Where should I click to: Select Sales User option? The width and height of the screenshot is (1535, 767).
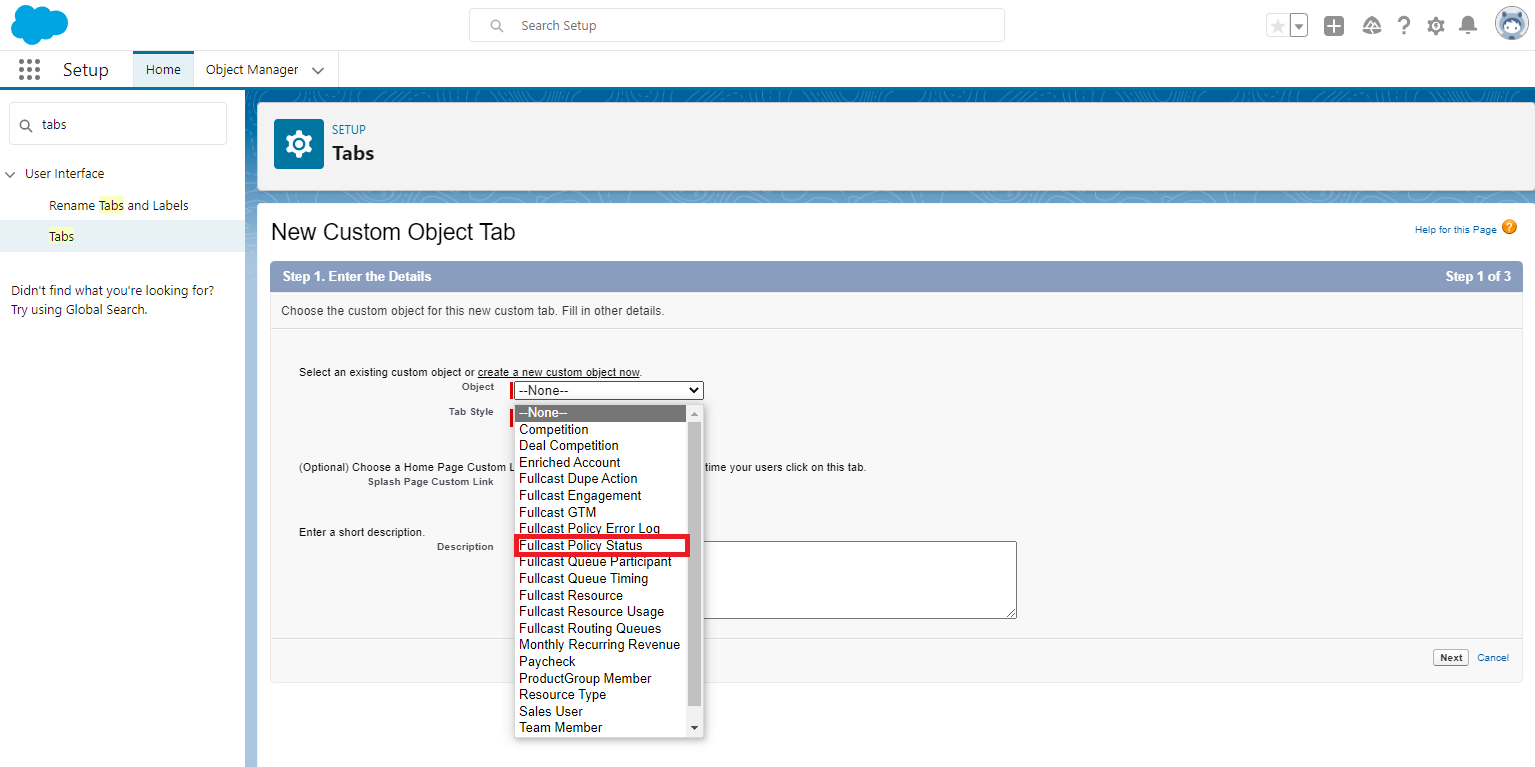601,712
